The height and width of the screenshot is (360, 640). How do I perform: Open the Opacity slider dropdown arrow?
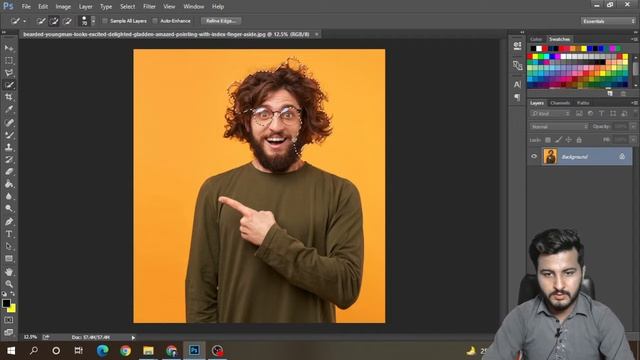point(633,127)
